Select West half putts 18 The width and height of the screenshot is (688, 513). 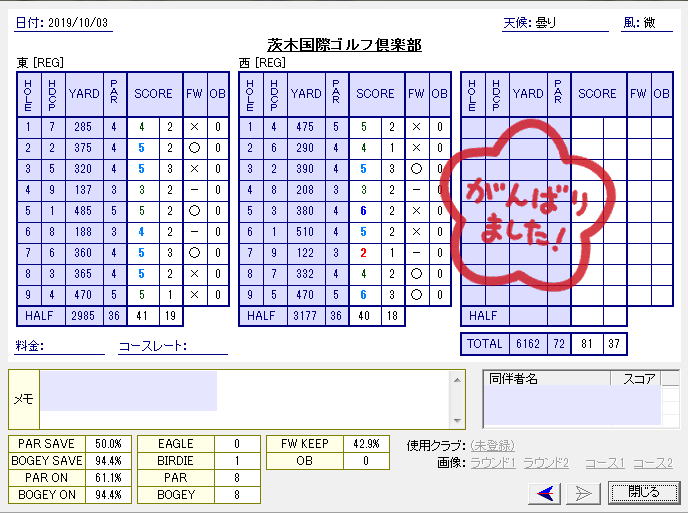pyautogui.click(x=393, y=316)
